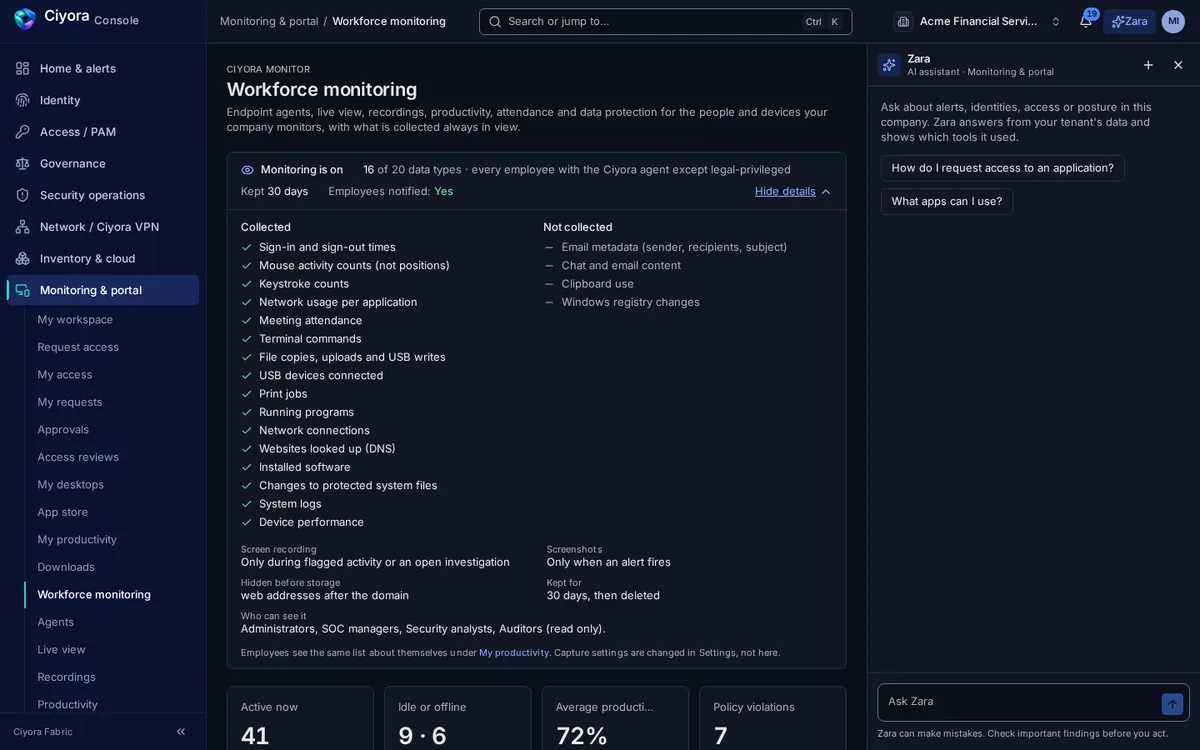Open Access / PAM key icon

pyautogui.click(x=22, y=132)
